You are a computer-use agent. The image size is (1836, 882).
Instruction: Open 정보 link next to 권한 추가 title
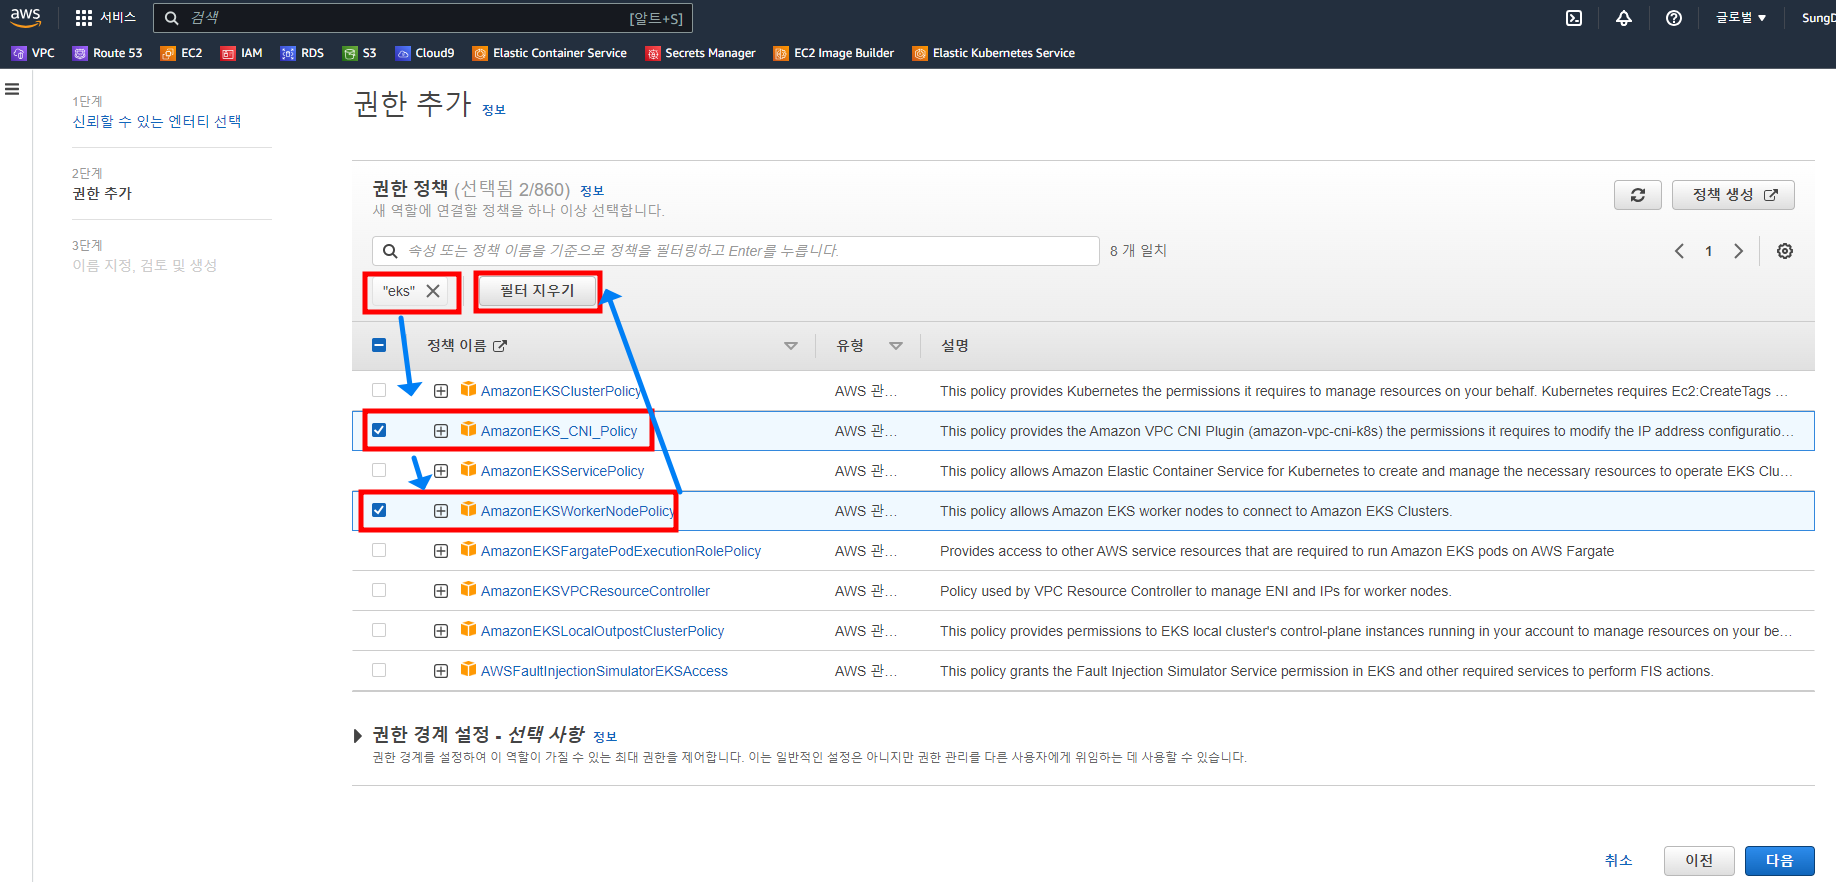(494, 110)
